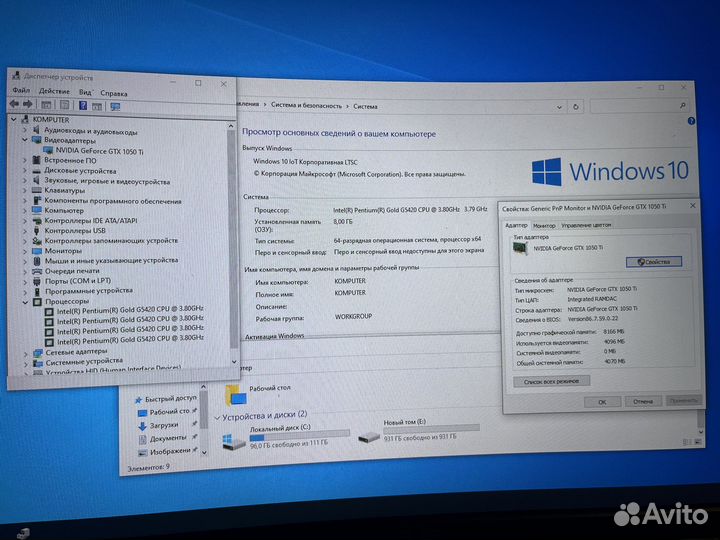Click the Рабочий стол folder icon in Explorer
Screen dimensions: 720x540
pos(236,396)
